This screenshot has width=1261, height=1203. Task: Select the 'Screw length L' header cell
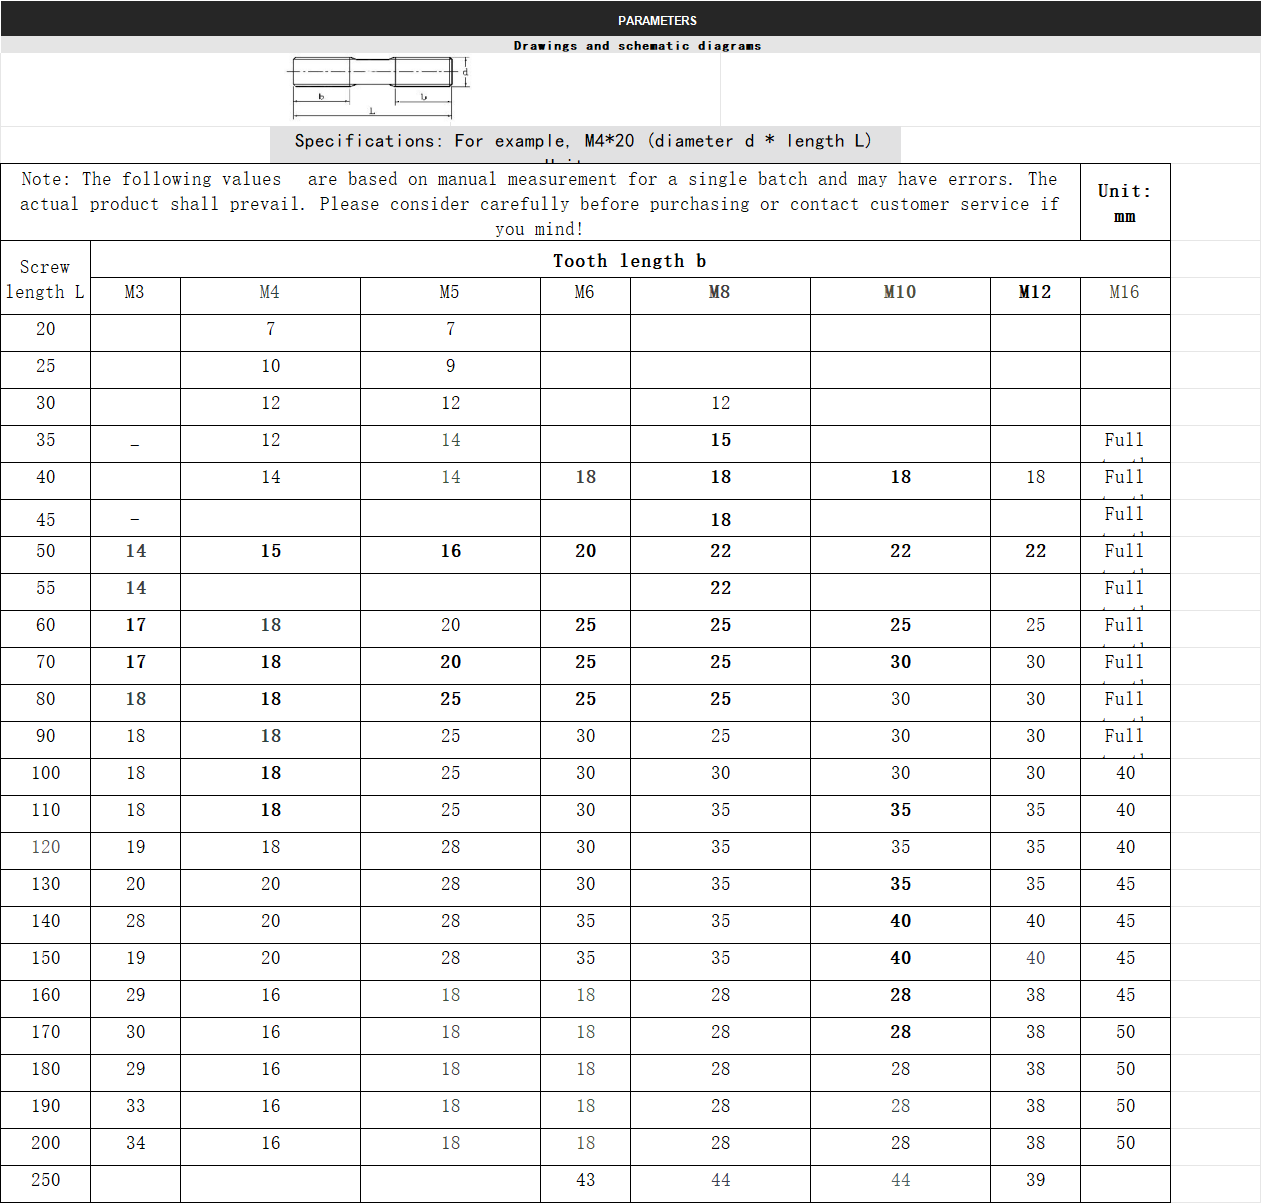[x=45, y=279]
